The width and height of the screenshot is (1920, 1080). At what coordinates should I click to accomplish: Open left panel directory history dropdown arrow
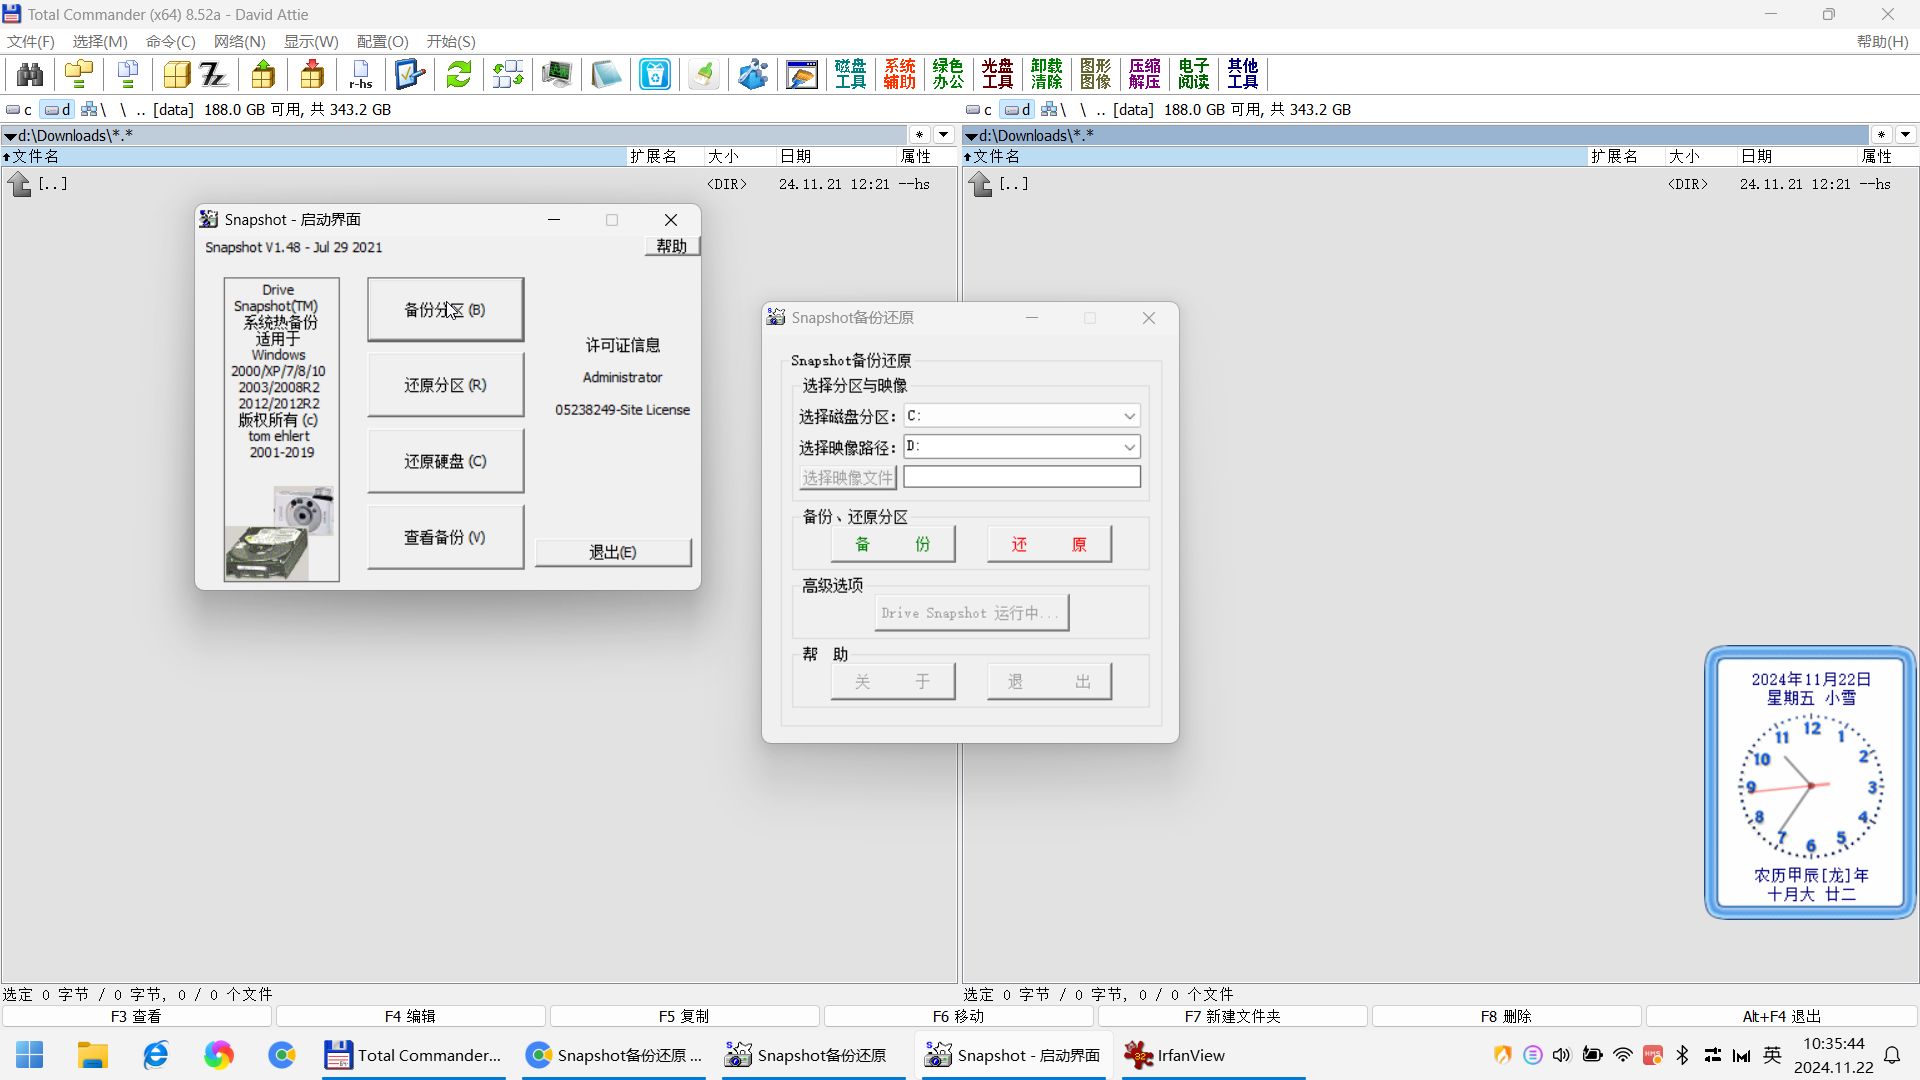point(943,134)
